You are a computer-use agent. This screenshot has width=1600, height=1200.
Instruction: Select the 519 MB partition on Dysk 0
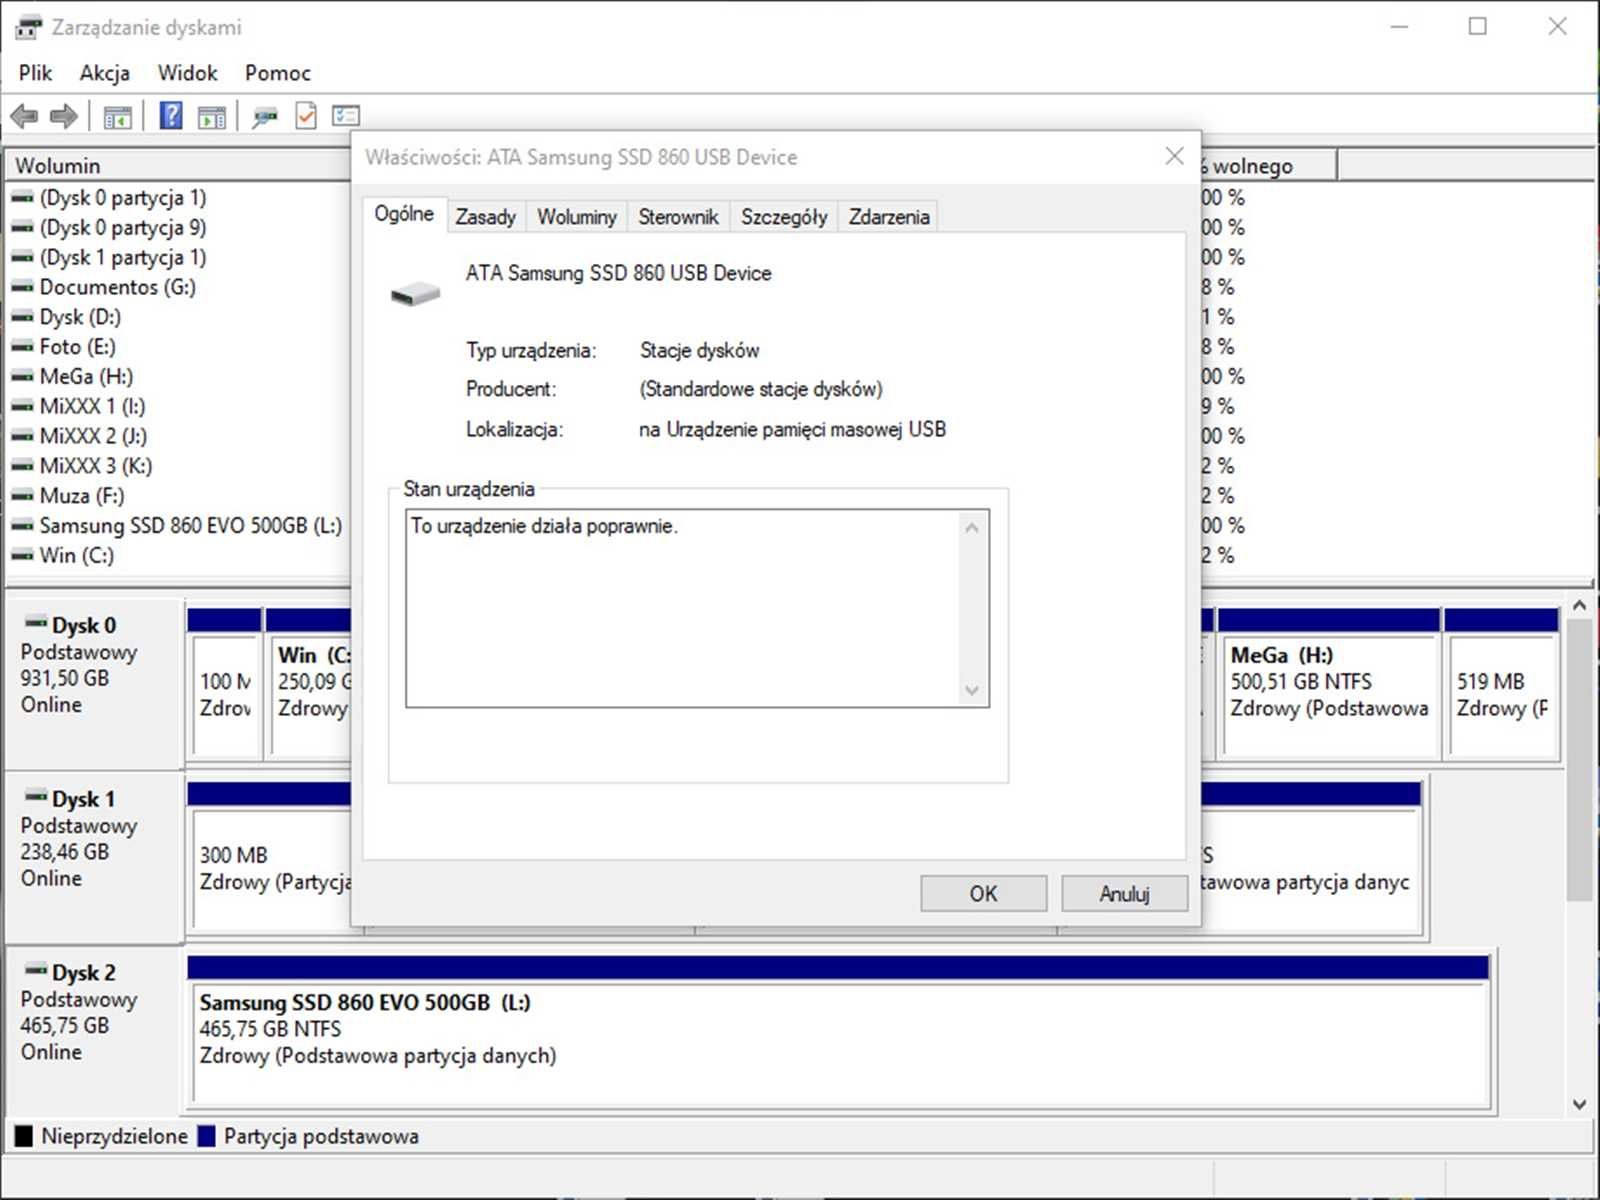click(x=1501, y=683)
